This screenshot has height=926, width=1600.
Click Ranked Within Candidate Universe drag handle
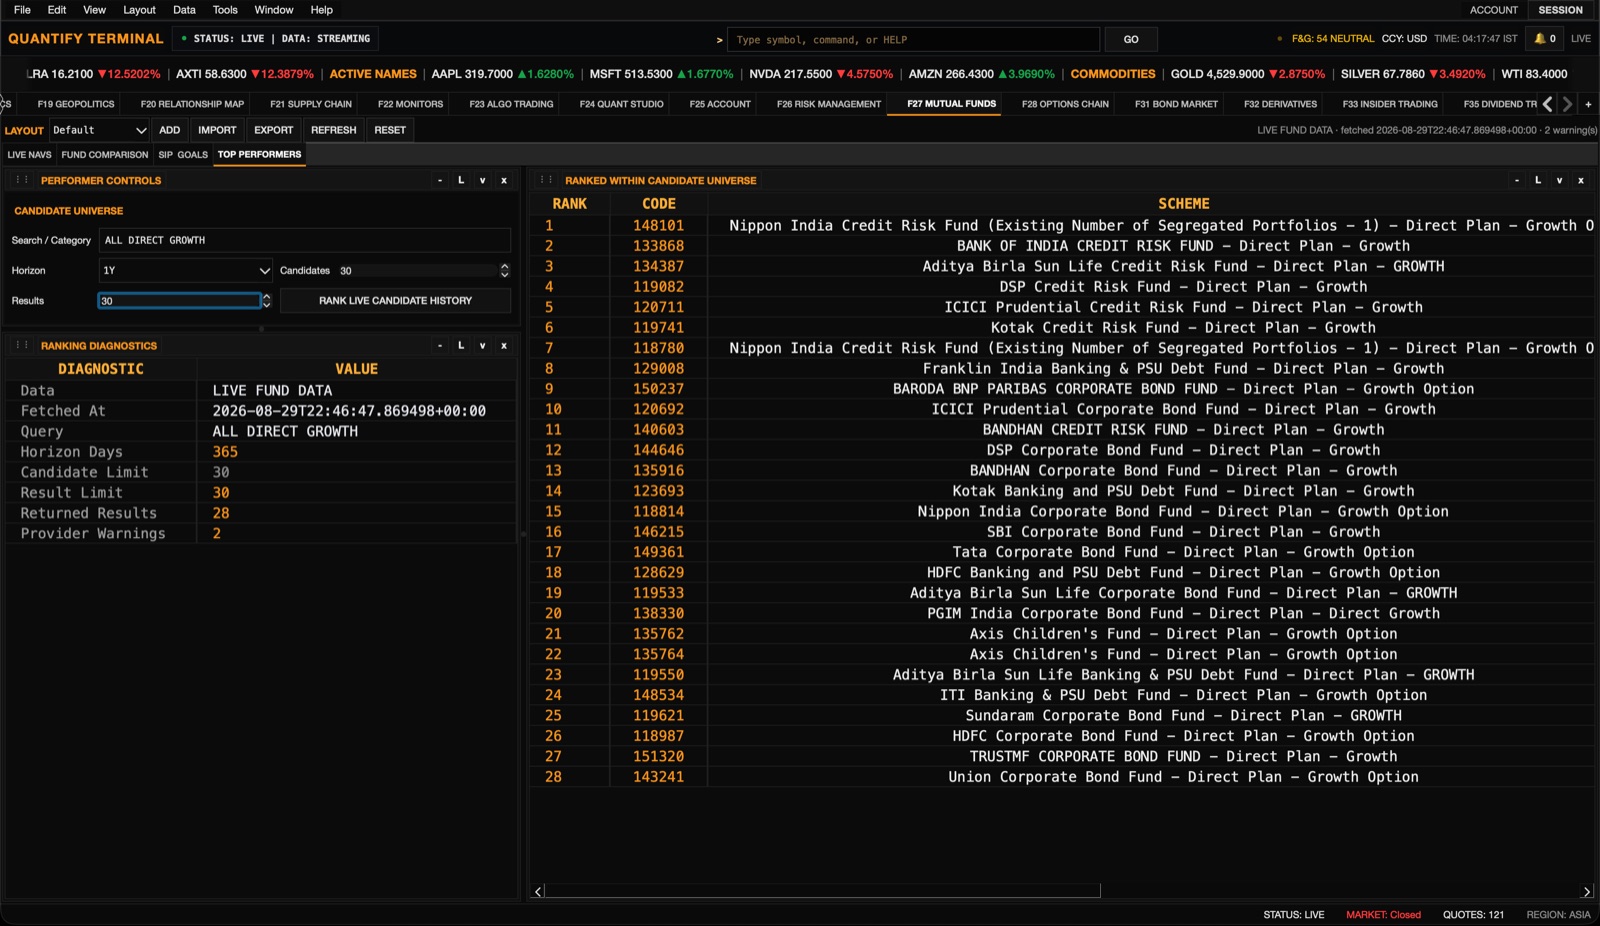[x=546, y=180]
